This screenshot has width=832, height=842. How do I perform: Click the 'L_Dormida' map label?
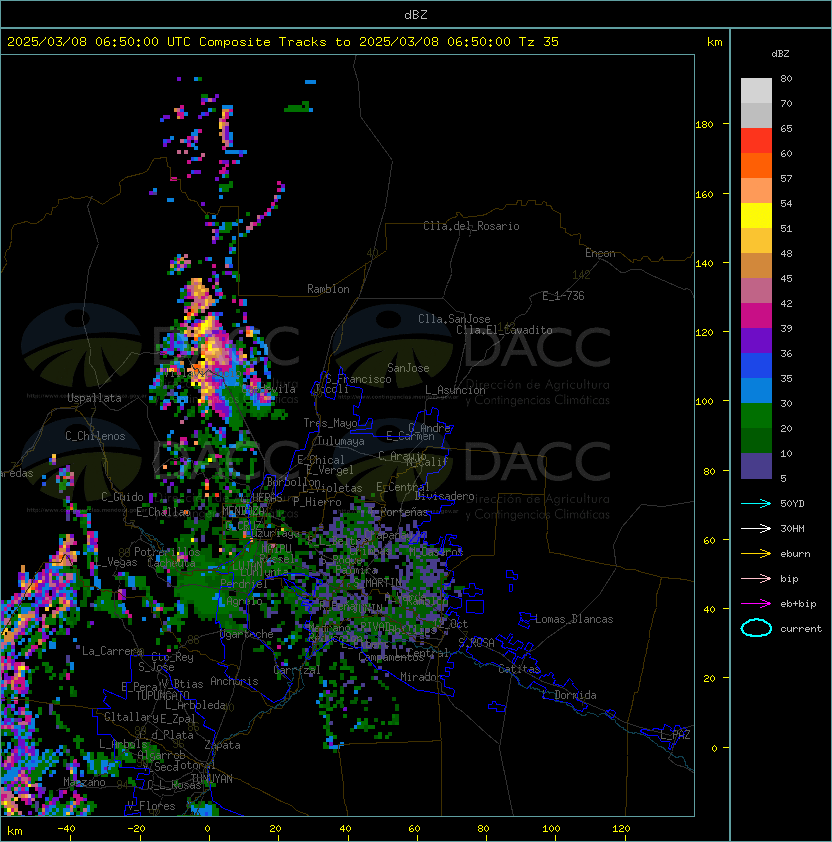[x=569, y=695]
